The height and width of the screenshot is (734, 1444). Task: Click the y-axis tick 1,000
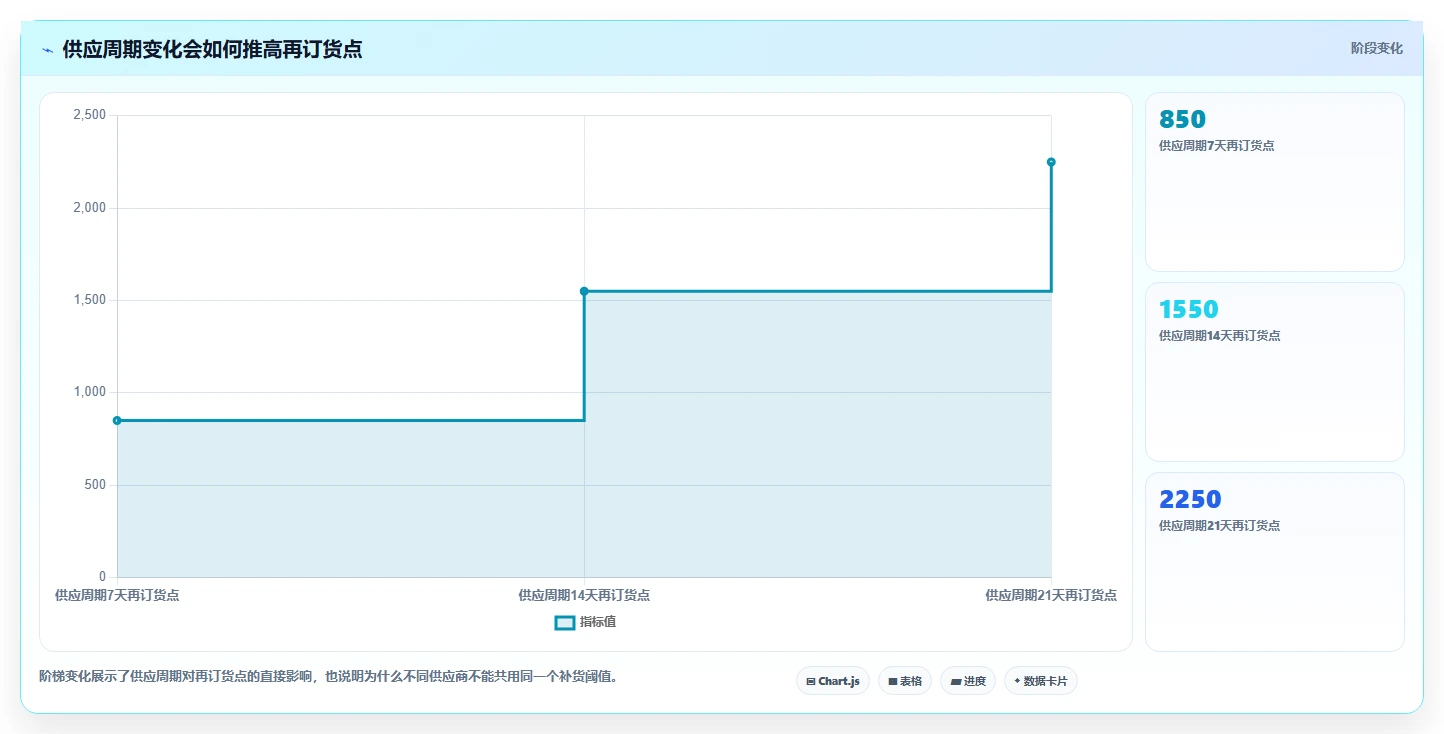coord(90,392)
